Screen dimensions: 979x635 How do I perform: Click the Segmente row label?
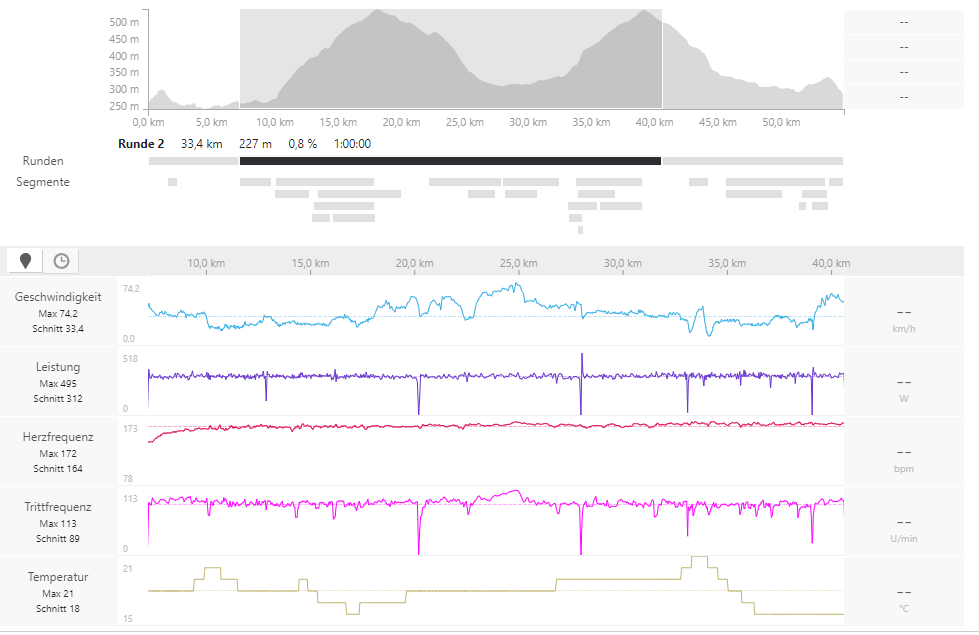click(43, 182)
